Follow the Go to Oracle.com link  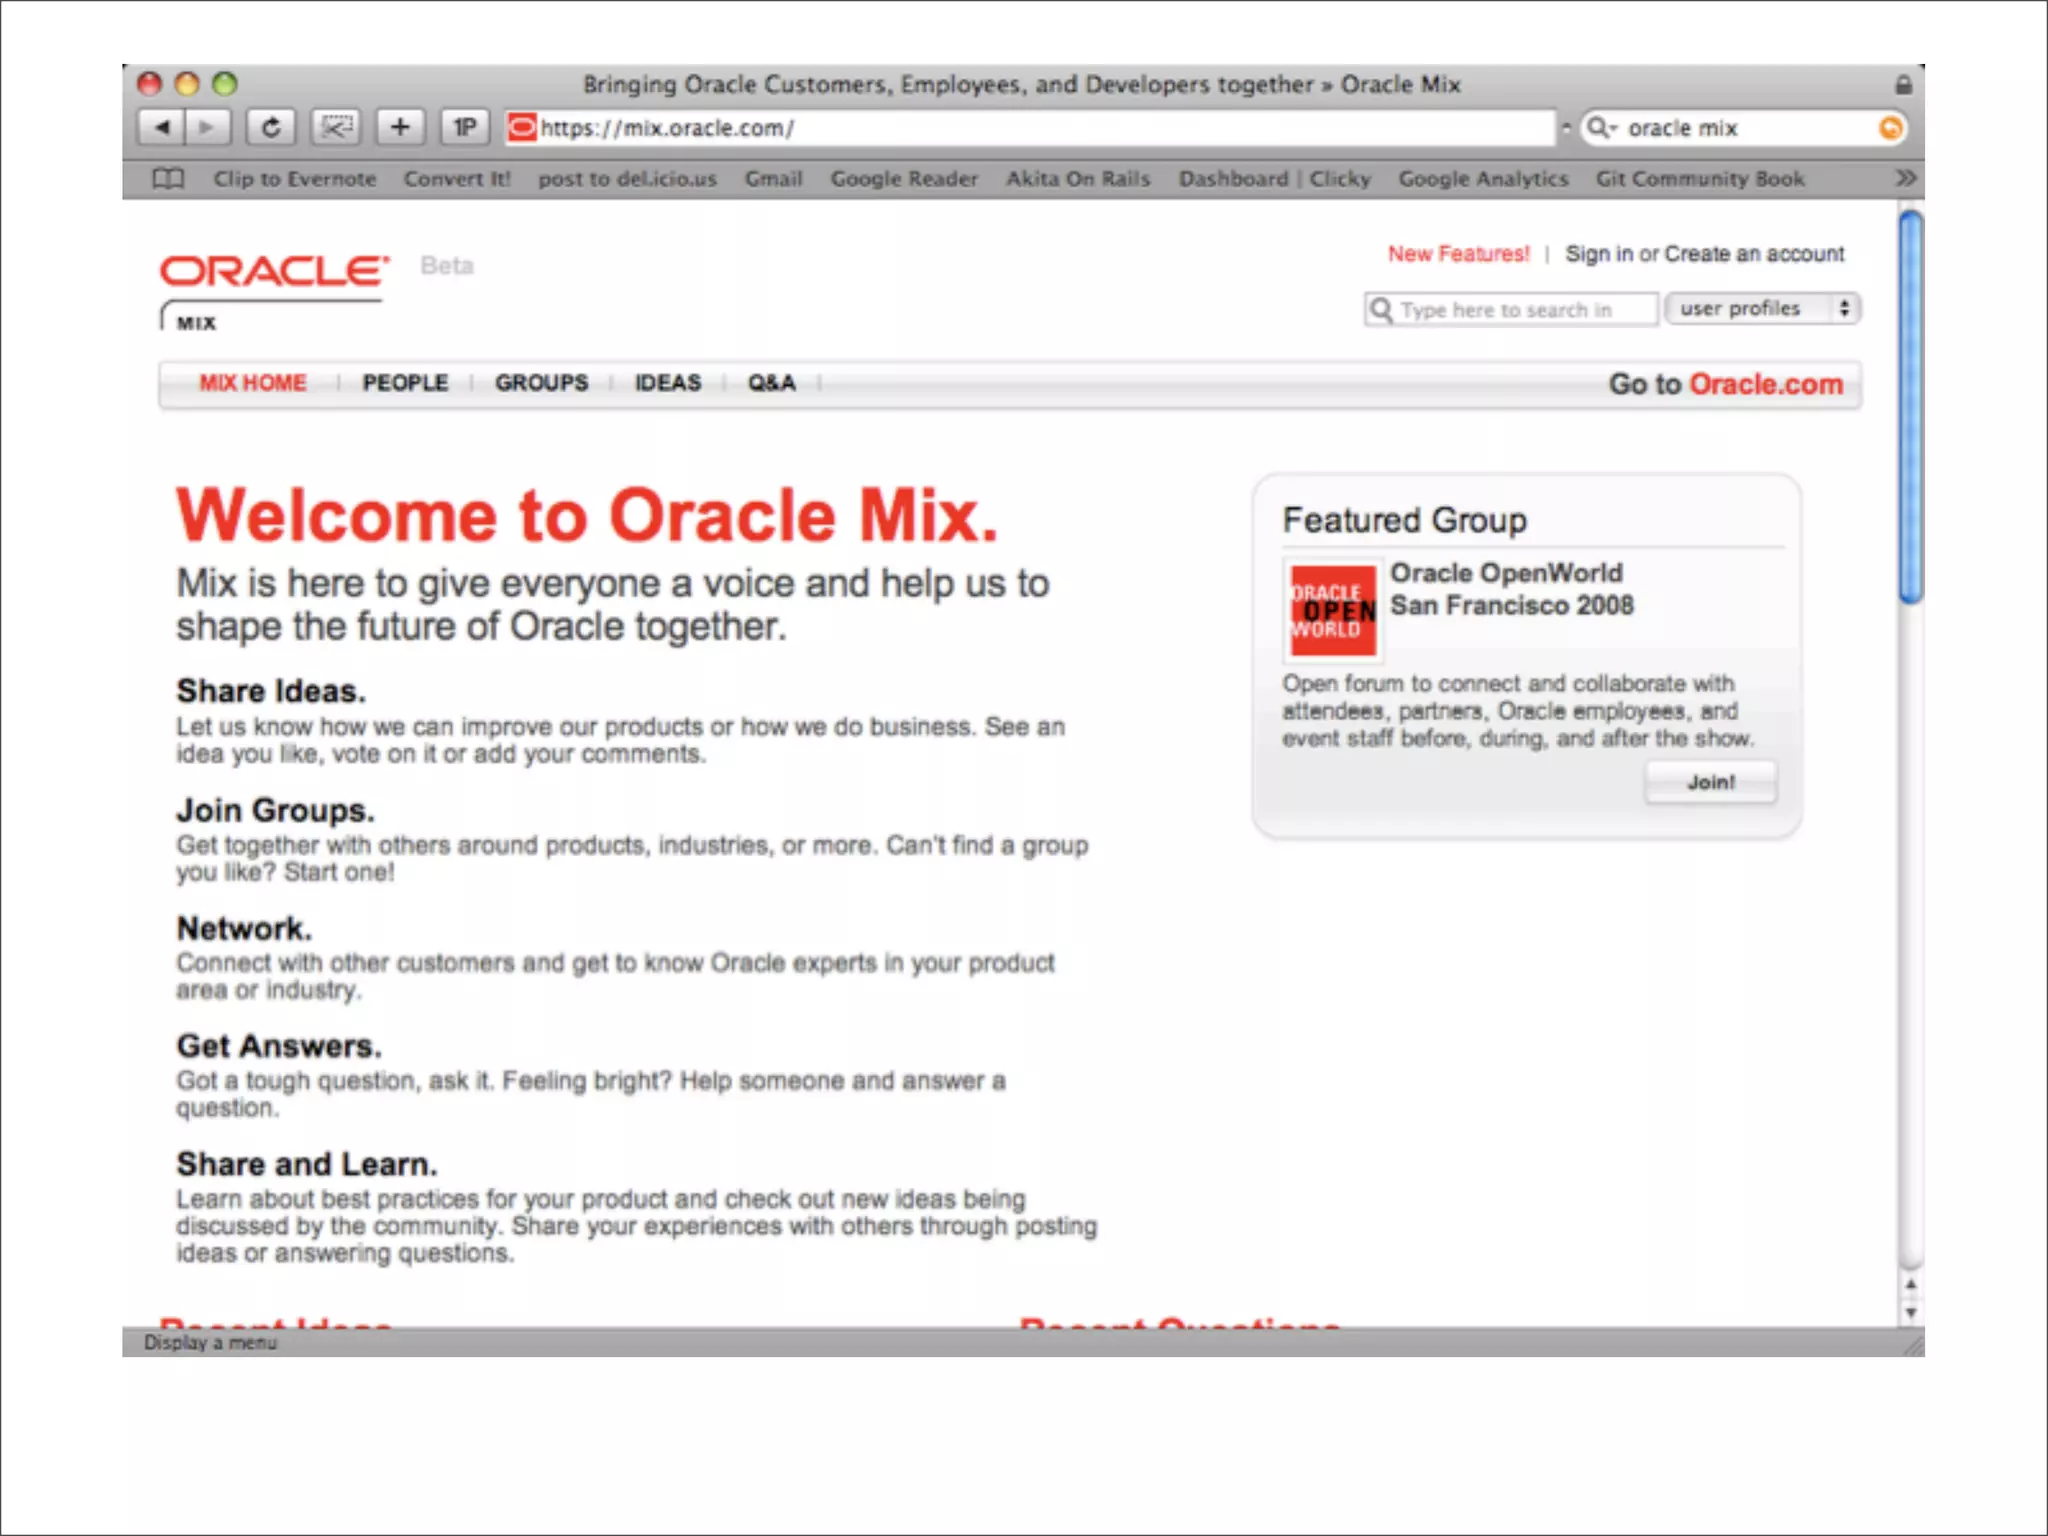pyautogui.click(x=1726, y=384)
